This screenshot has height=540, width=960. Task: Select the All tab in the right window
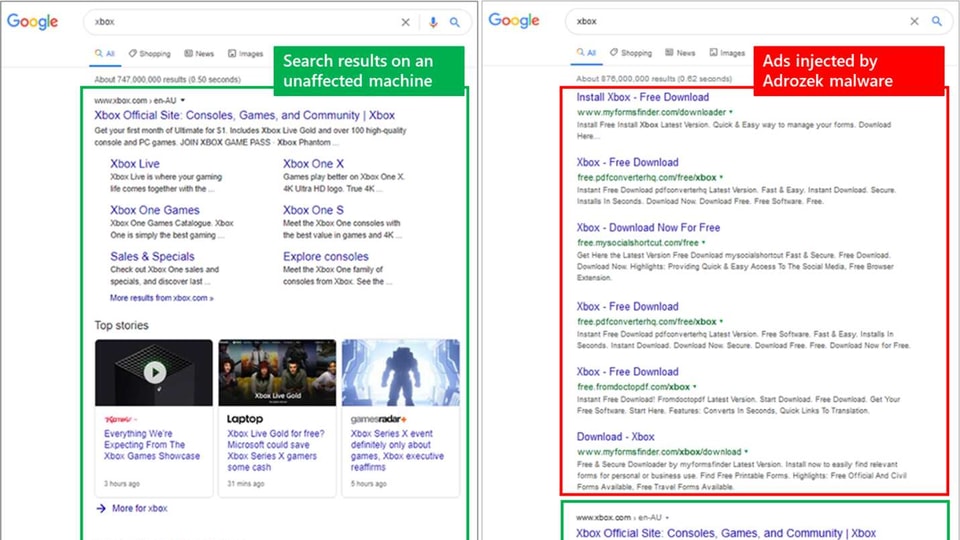point(586,53)
